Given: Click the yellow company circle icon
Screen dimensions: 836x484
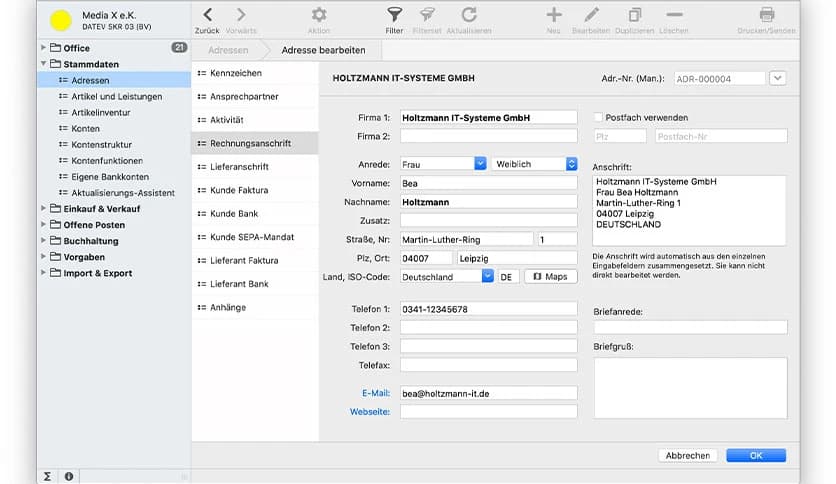Looking at the screenshot, I should [60, 20].
